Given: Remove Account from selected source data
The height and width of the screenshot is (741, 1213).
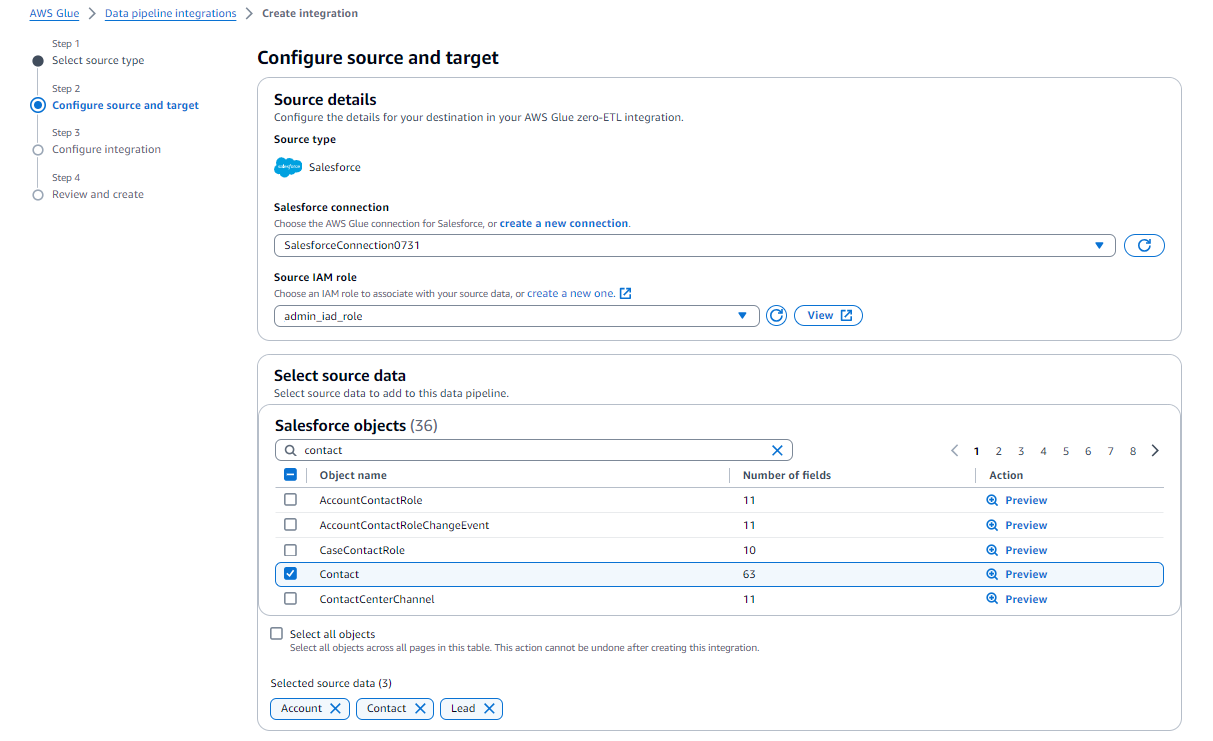Looking at the screenshot, I should click(337, 708).
